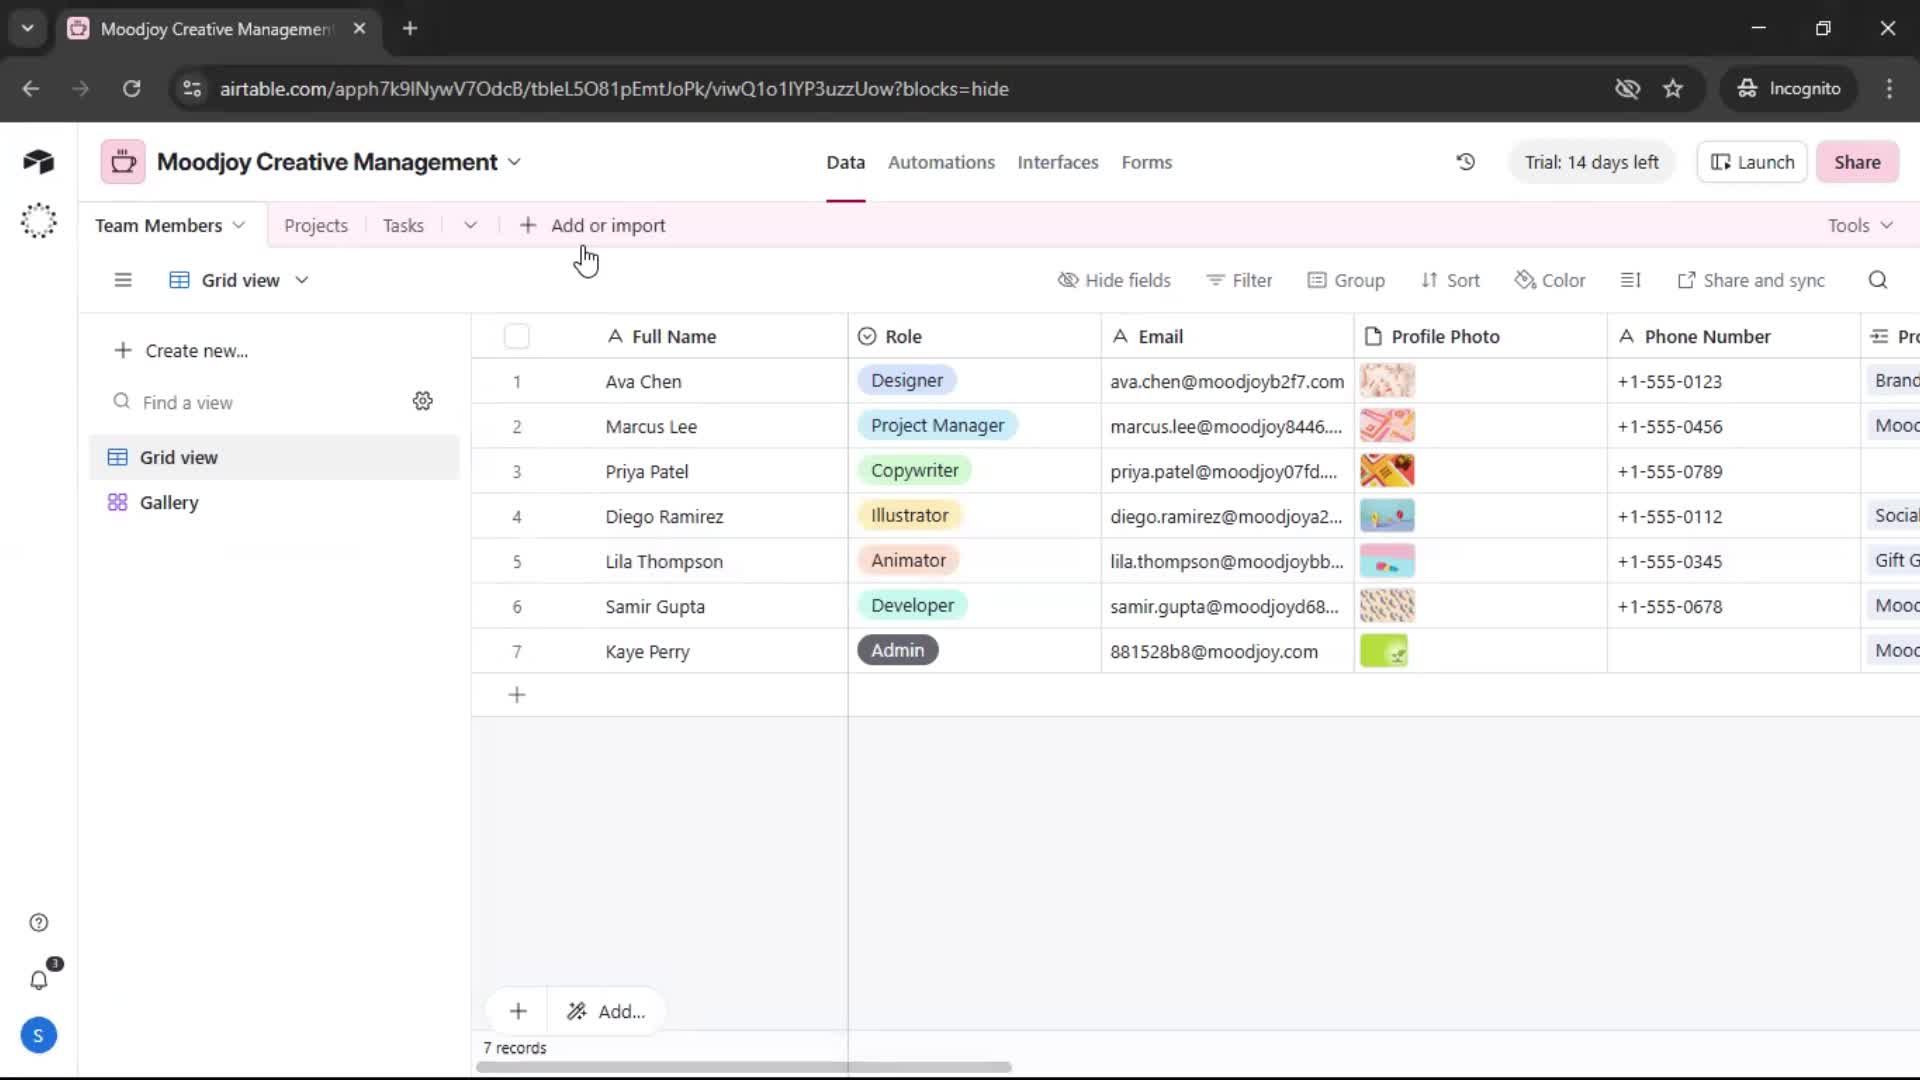Click the Launch button

tap(1752, 162)
